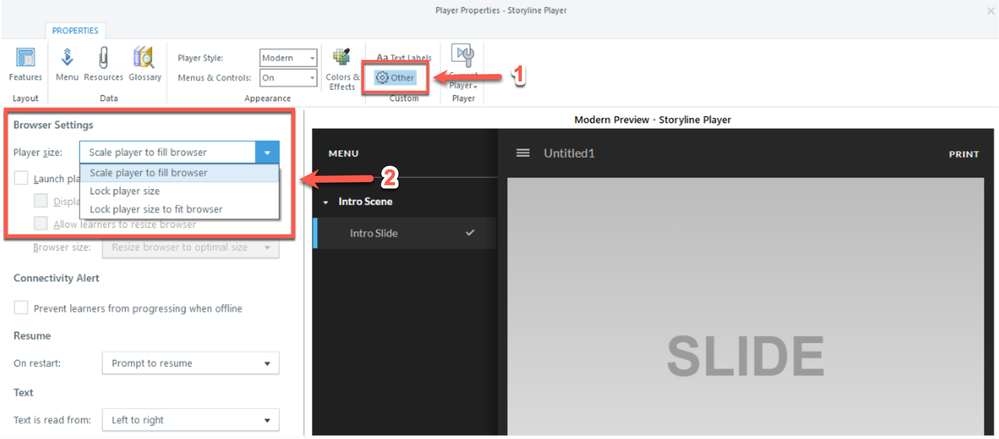Open the Text Labels settings
999x439 pixels.
[404, 58]
